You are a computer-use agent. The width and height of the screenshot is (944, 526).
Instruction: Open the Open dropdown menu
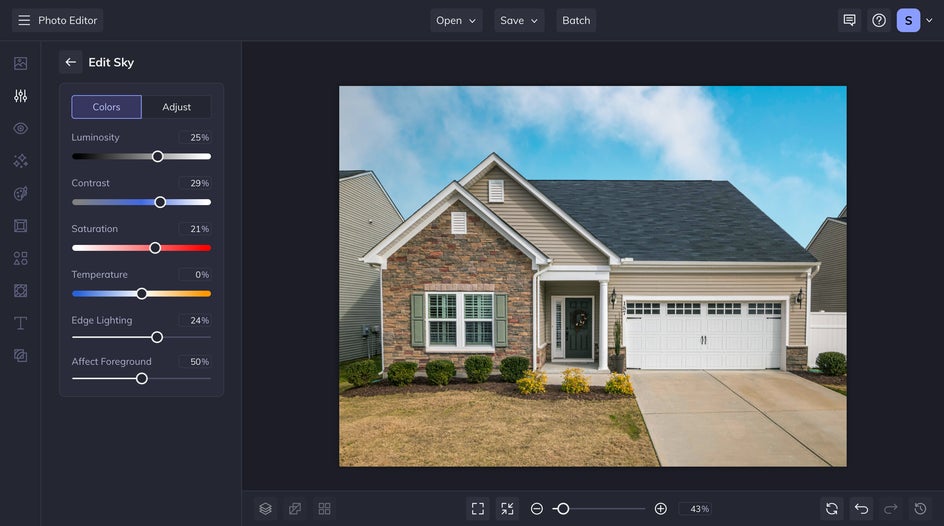tap(456, 20)
